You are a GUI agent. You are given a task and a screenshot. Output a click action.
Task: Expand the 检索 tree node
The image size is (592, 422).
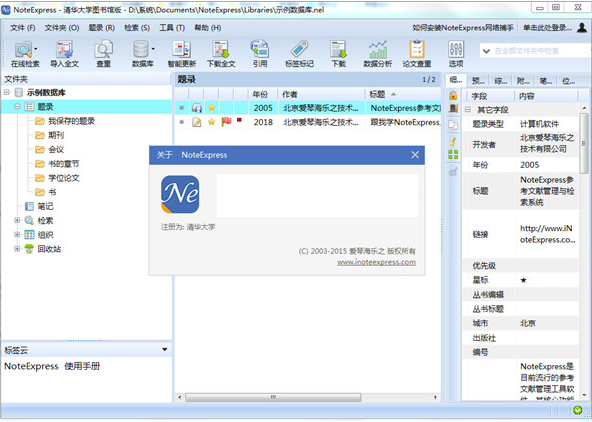pos(17,220)
